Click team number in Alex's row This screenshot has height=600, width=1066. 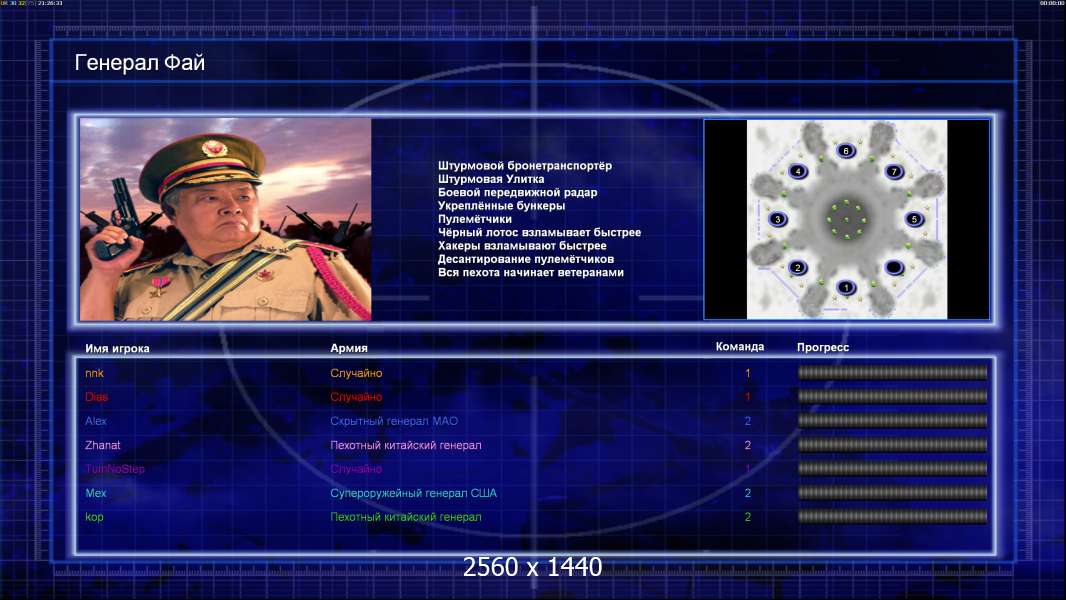747,421
